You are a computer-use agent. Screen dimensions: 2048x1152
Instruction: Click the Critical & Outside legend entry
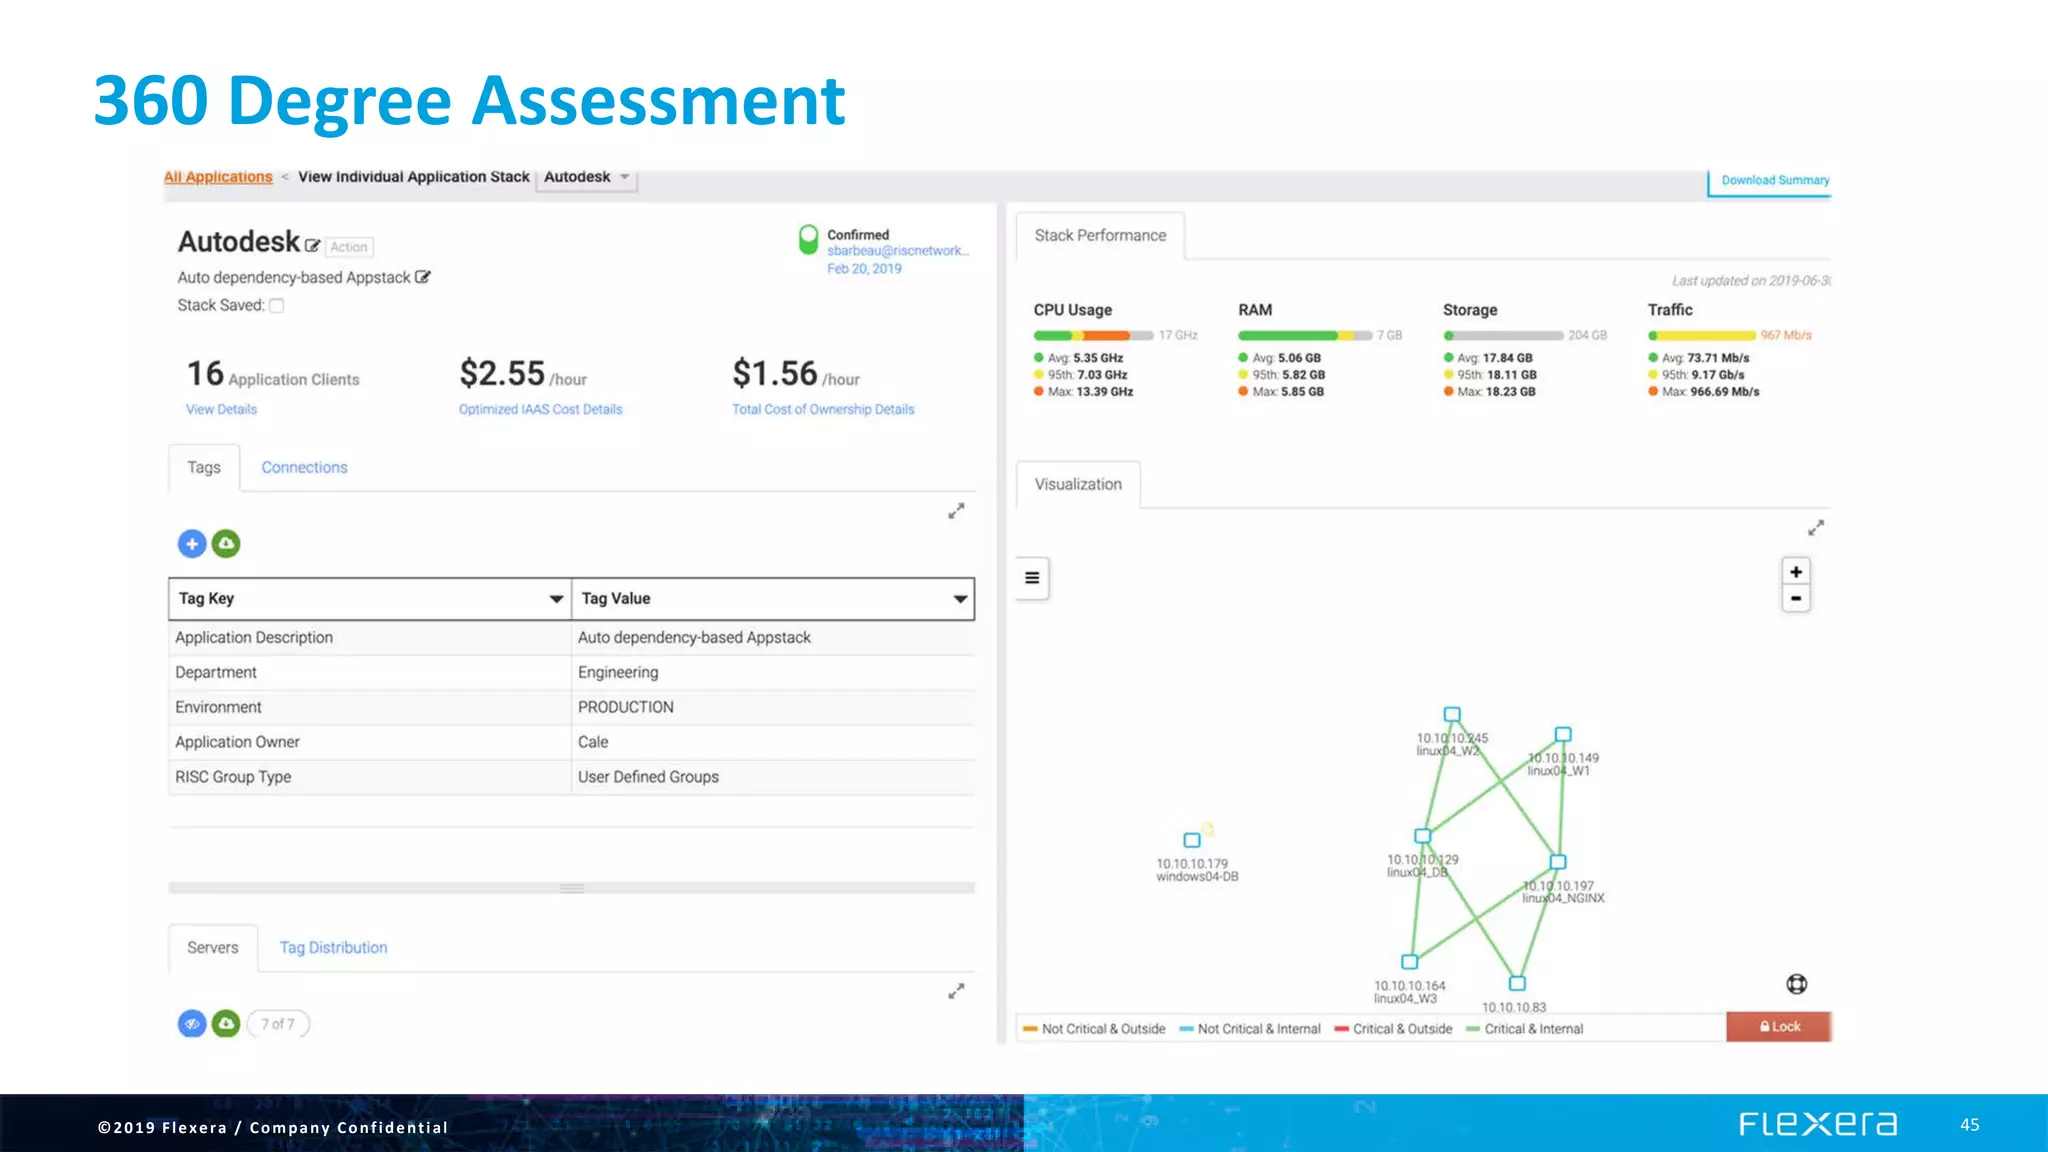point(1393,1029)
